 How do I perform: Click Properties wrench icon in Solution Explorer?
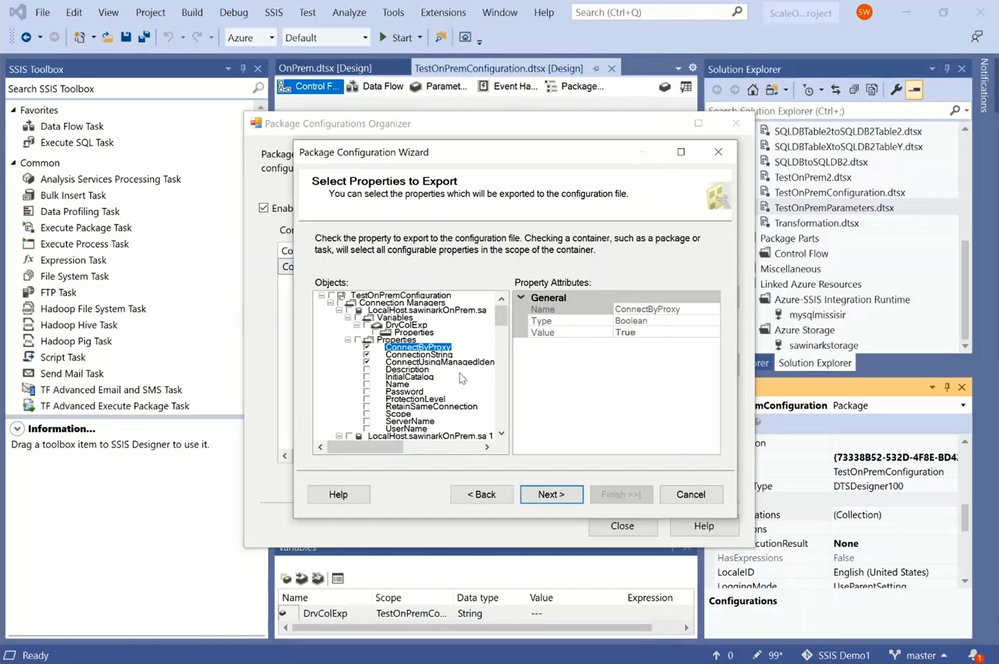896,90
